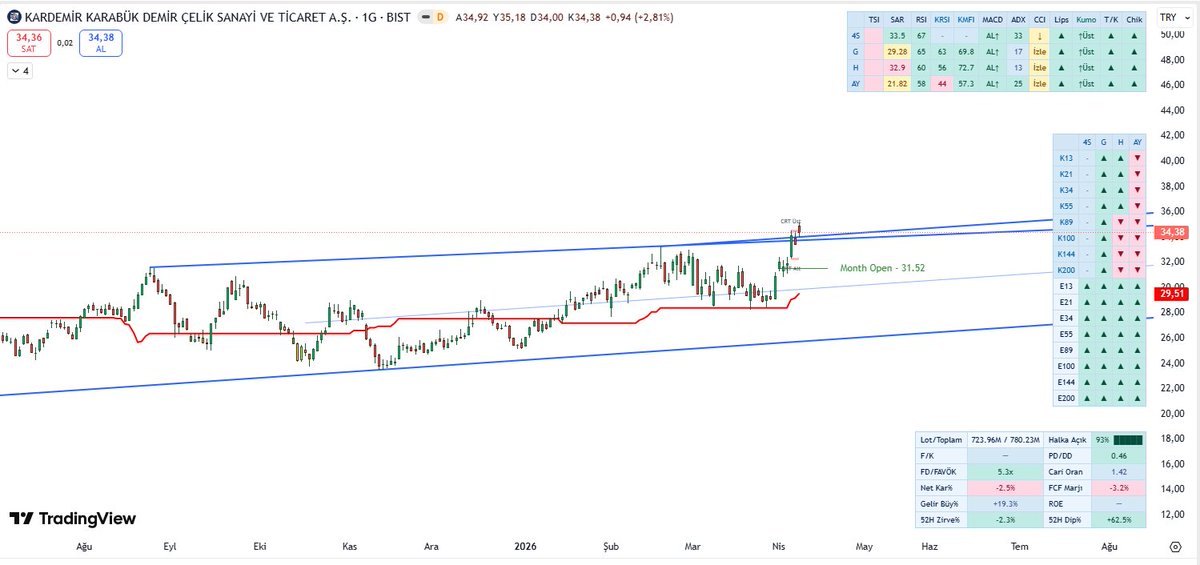Click the SAR column header

coord(899,19)
